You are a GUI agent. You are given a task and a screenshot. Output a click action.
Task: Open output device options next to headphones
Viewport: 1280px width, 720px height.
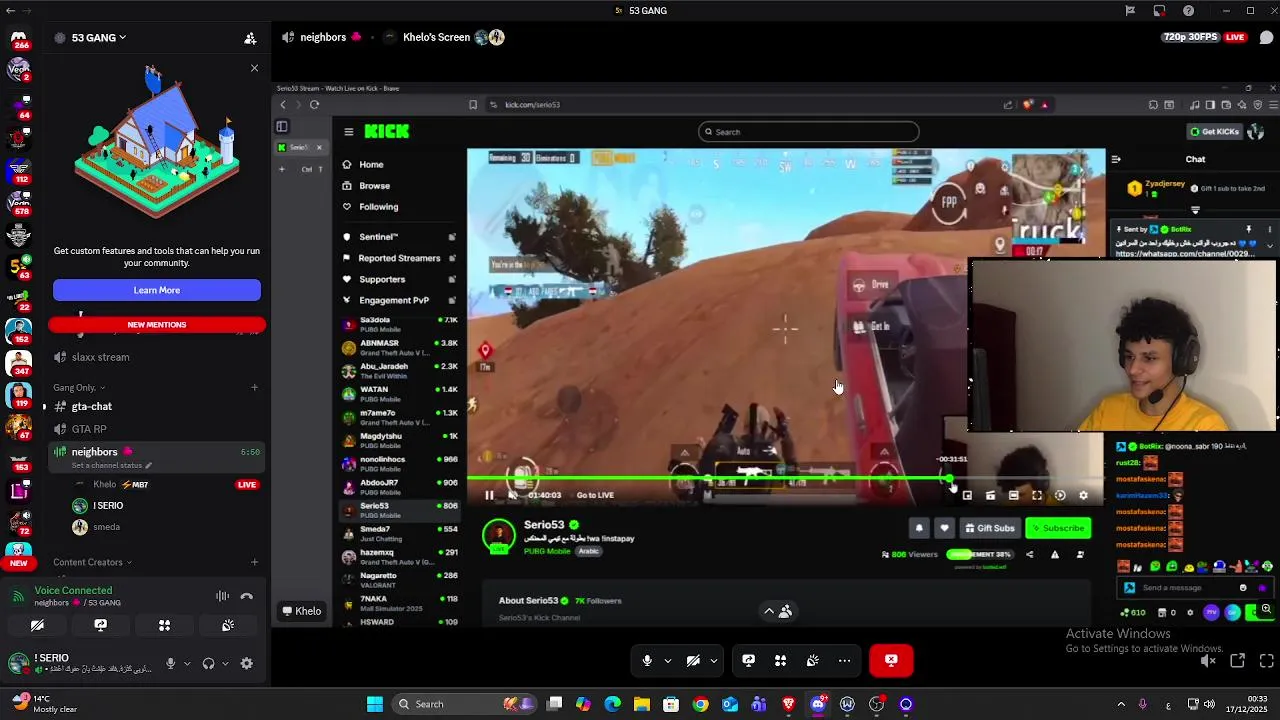(225, 664)
